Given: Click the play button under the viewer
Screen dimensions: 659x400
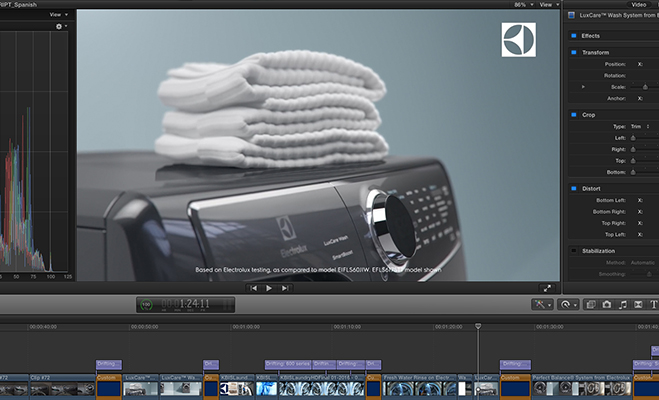Looking at the screenshot, I should pyautogui.click(x=269, y=288).
